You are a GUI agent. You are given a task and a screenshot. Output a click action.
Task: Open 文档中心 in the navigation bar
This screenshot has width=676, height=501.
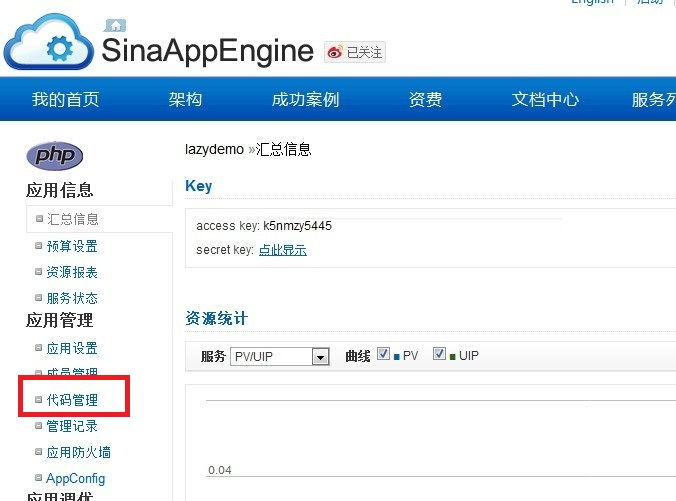(x=545, y=100)
